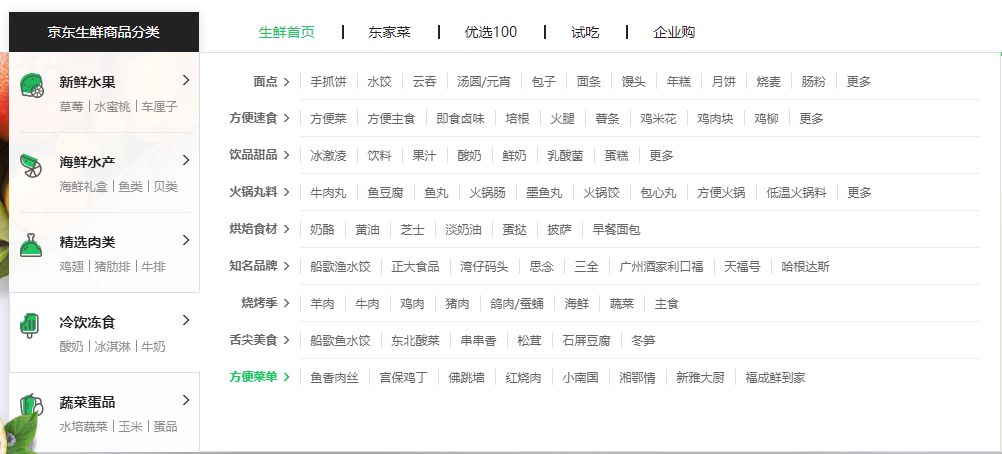This screenshot has width=1002, height=454.
Task: Open the 面点 subcategory heading
Action: pyautogui.click(x=272, y=81)
